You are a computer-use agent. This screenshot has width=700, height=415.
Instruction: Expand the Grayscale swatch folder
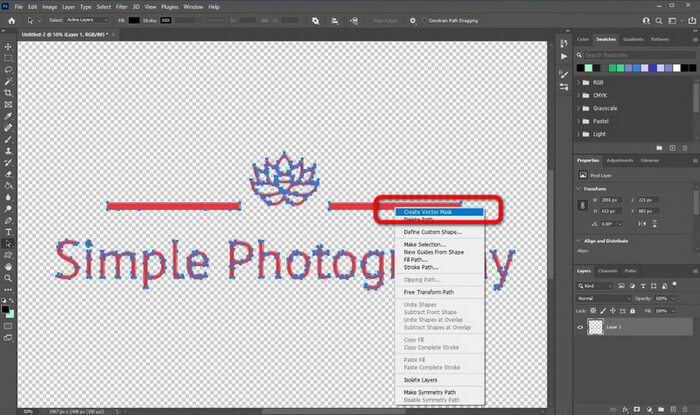coord(579,108)
